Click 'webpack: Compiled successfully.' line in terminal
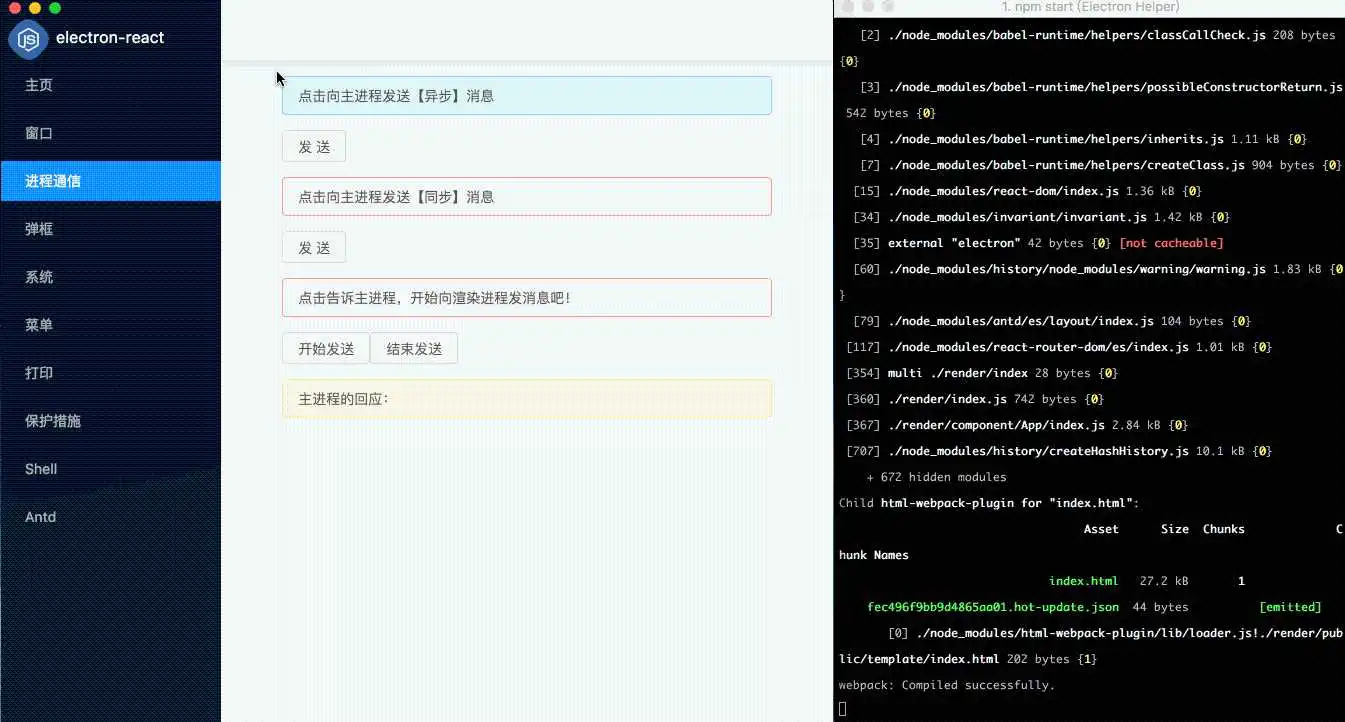This screenshot has width=1345, height=722. [947, 685]
